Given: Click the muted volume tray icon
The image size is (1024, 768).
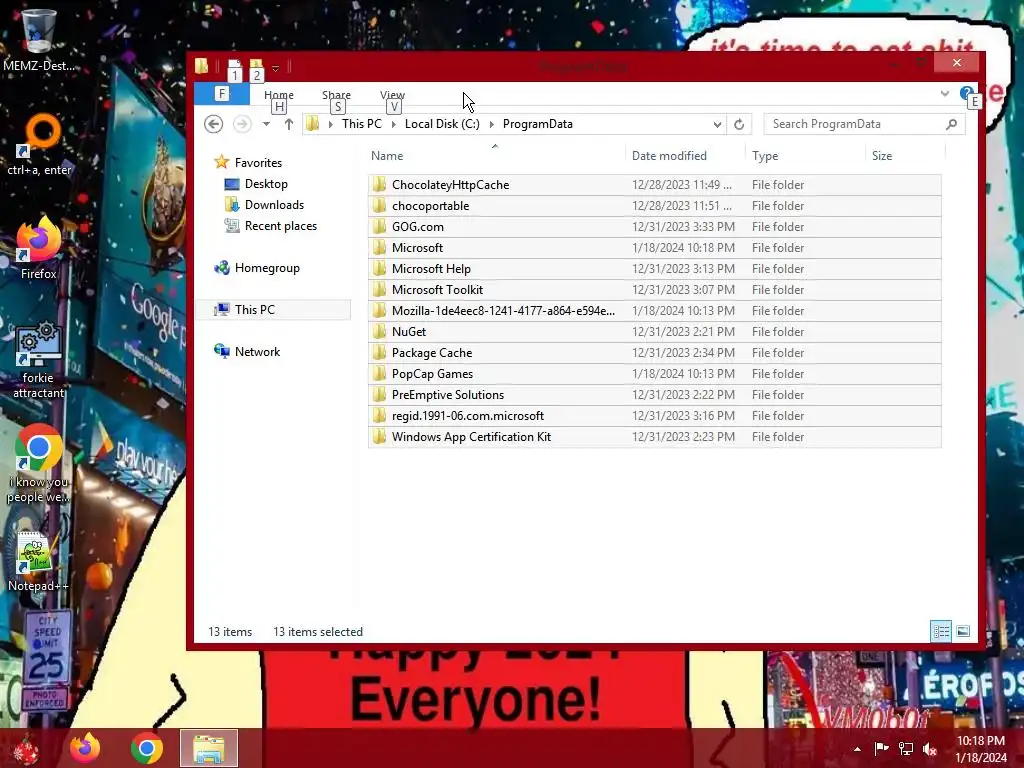Looking at the screenshot, I should (x=930, y=749).
